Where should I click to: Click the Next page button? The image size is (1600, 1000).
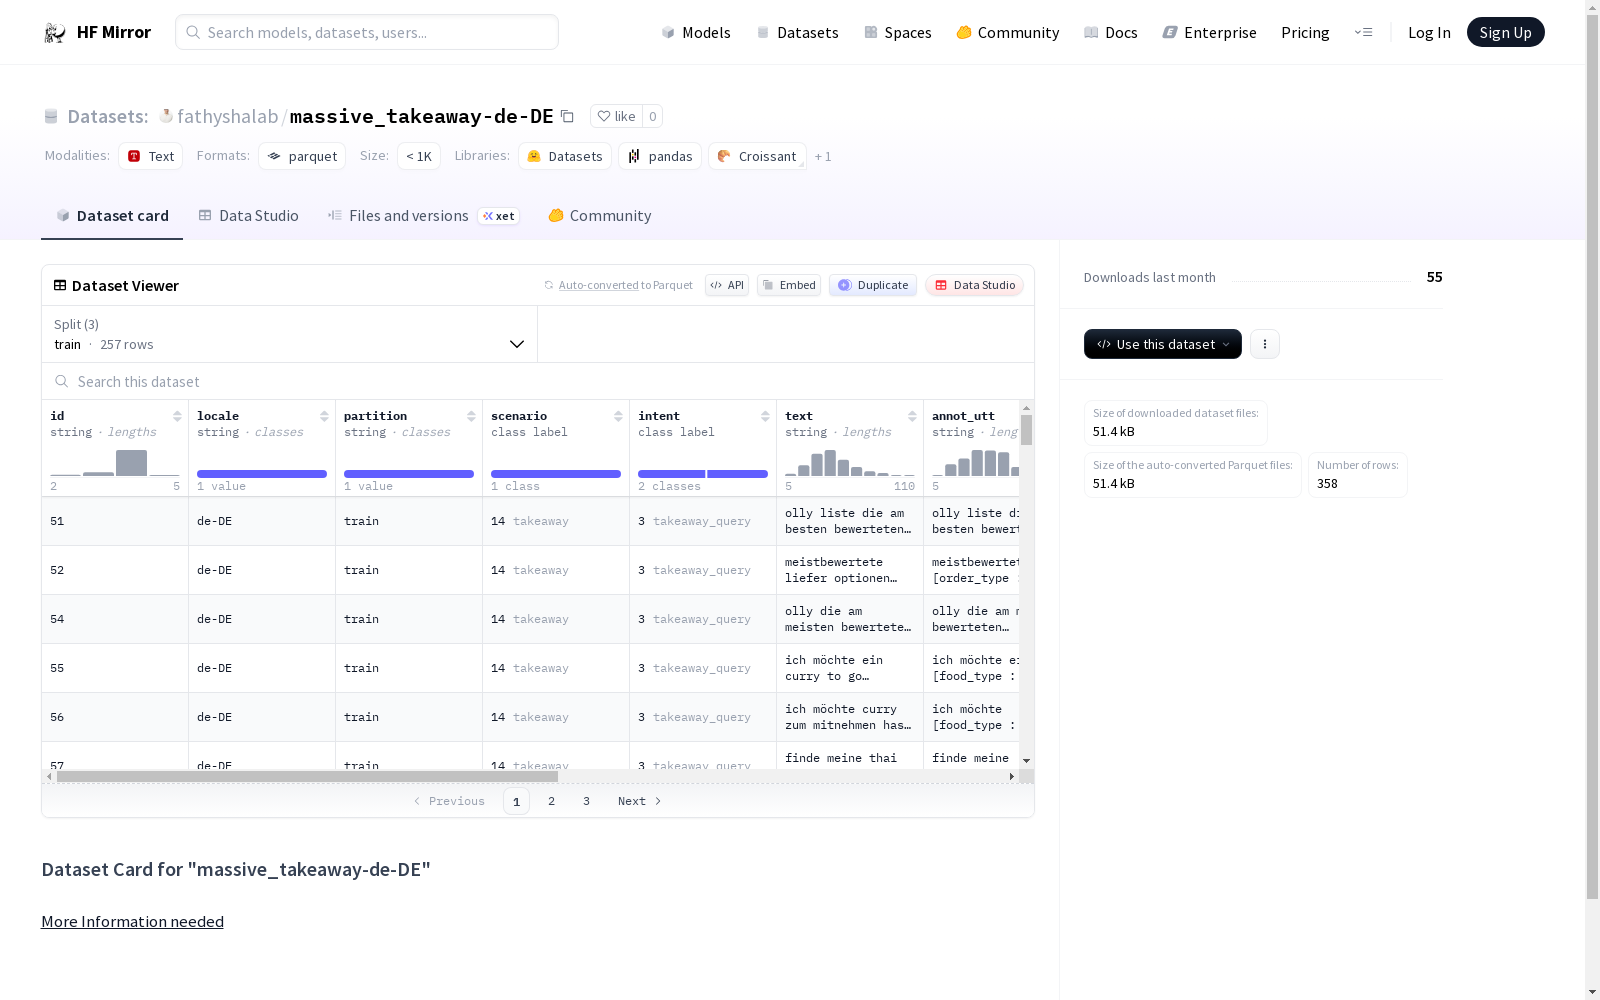(640, 801)
